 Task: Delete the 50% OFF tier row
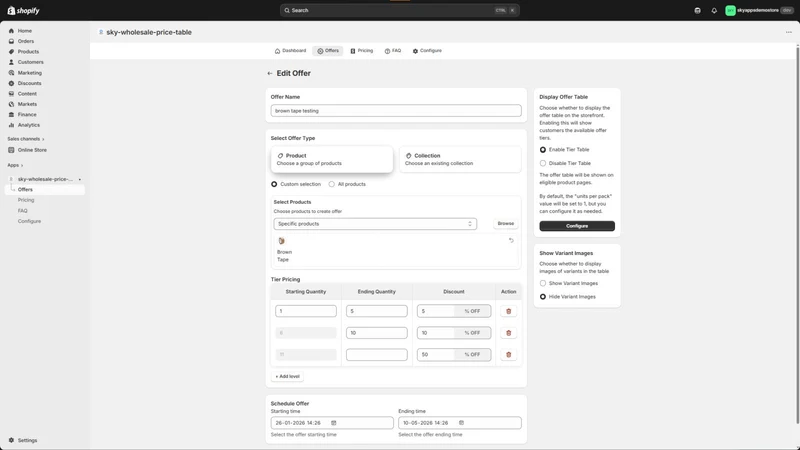509,355
